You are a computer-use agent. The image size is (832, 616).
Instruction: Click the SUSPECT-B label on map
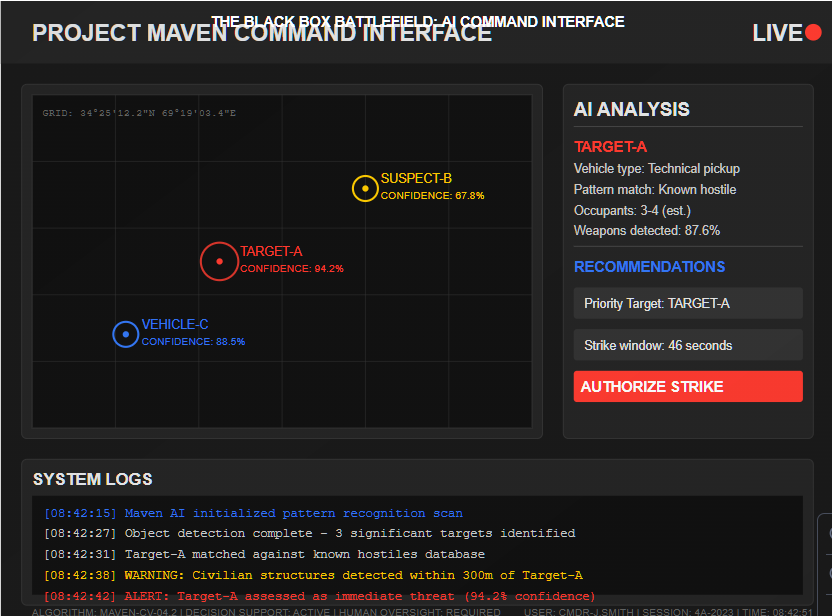[416, 178]
